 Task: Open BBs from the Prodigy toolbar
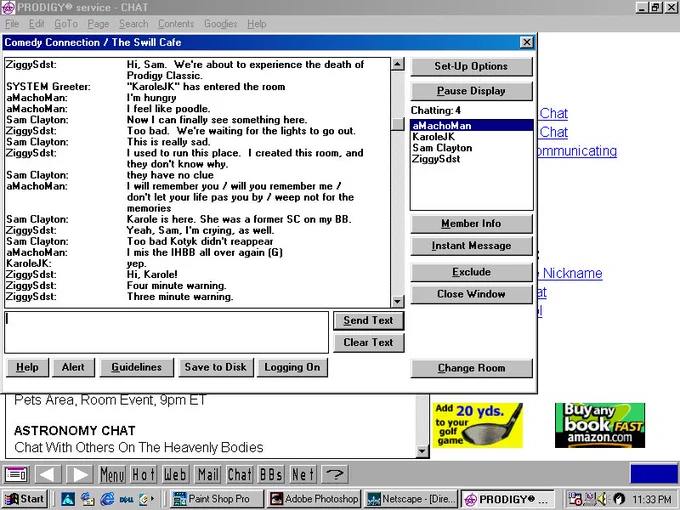(x=271, y=474)
